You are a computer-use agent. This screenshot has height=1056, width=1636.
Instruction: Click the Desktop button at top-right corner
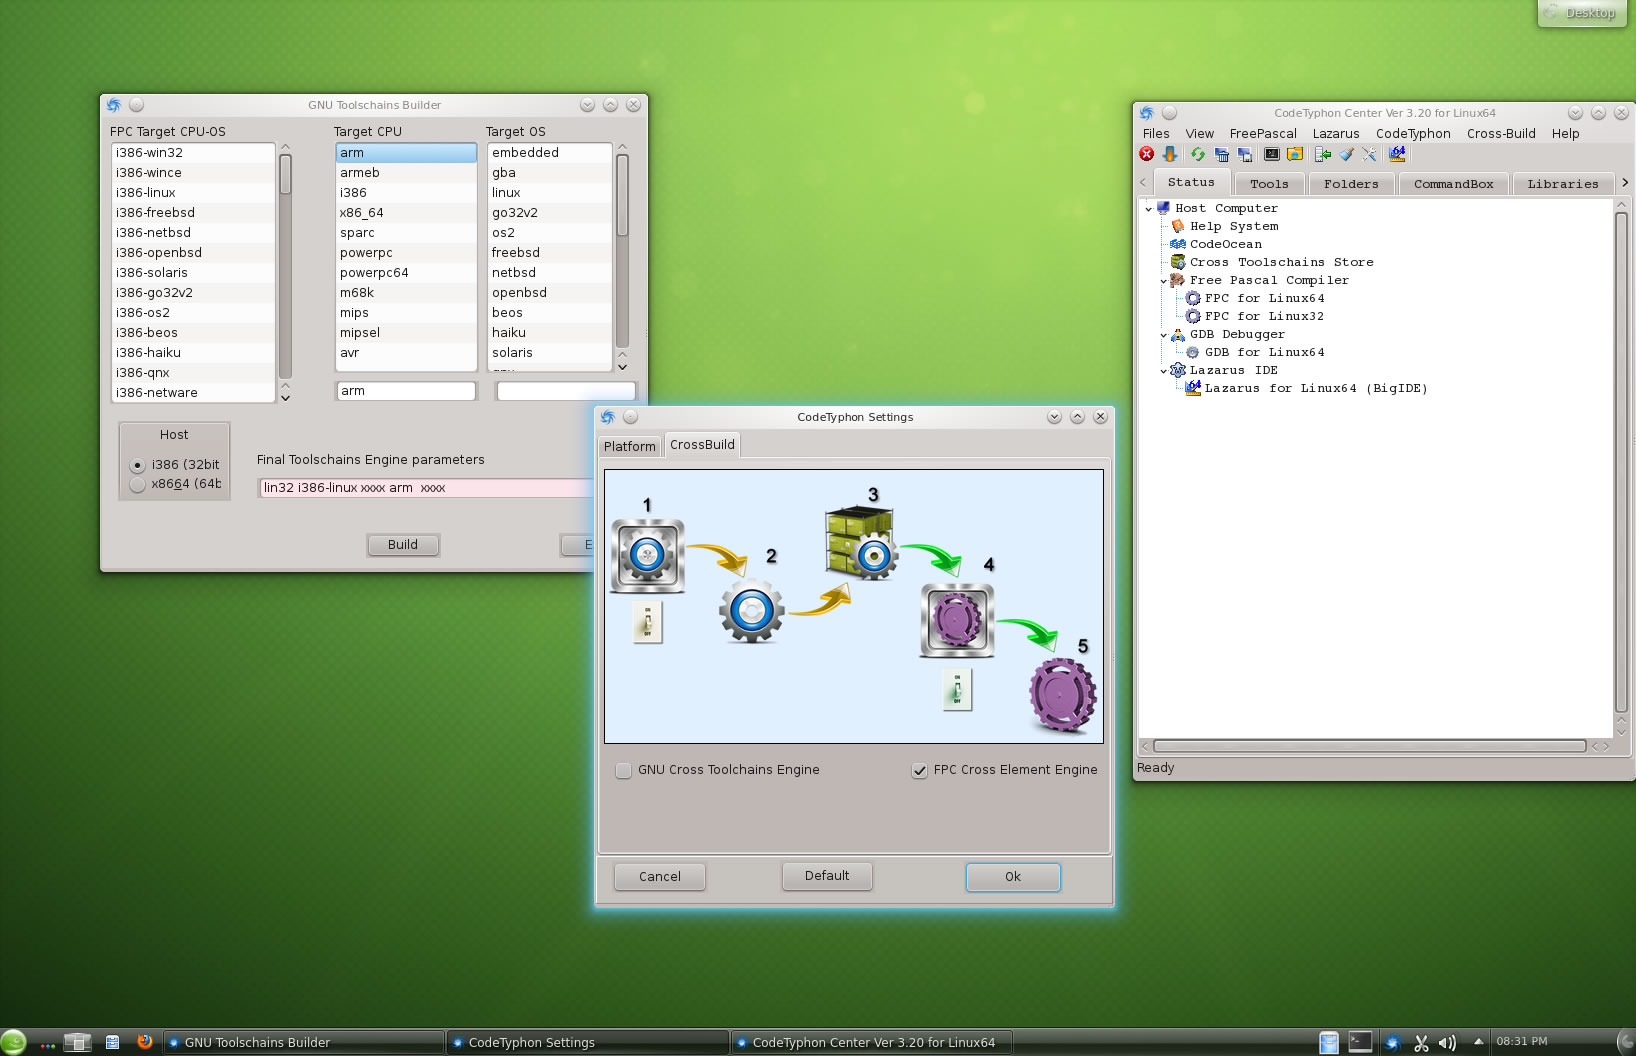pos(1581,12)
